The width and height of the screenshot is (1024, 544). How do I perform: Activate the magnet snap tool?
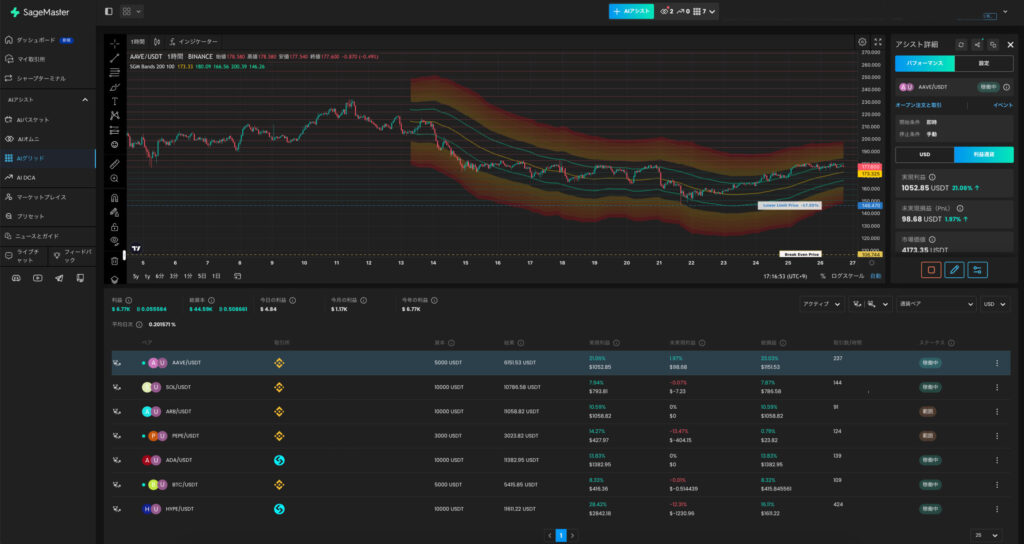click(115, 198)
